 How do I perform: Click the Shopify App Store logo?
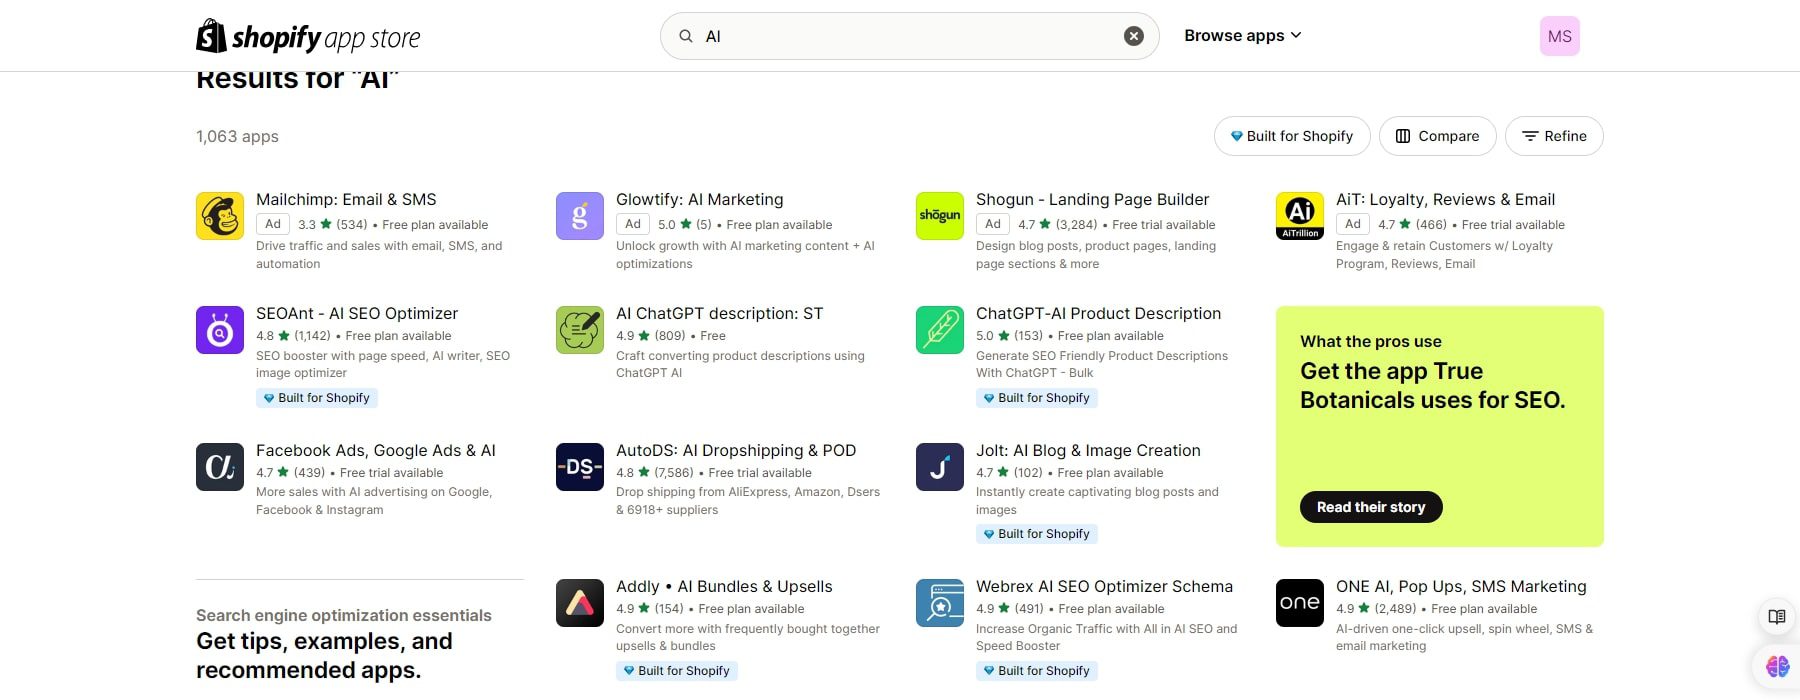coord(308,37)
